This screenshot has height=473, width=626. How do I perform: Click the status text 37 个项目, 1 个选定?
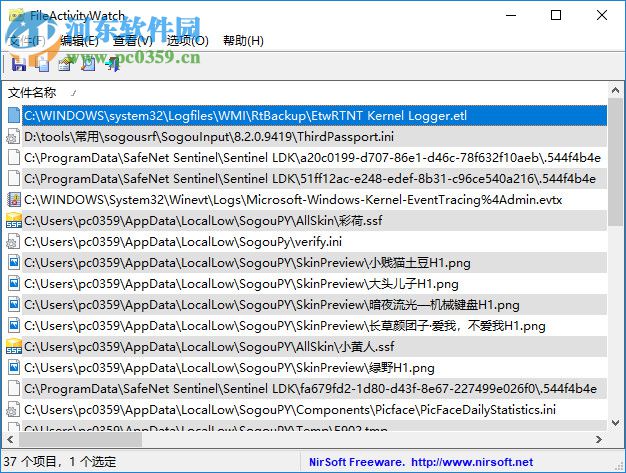pos(60,462)
